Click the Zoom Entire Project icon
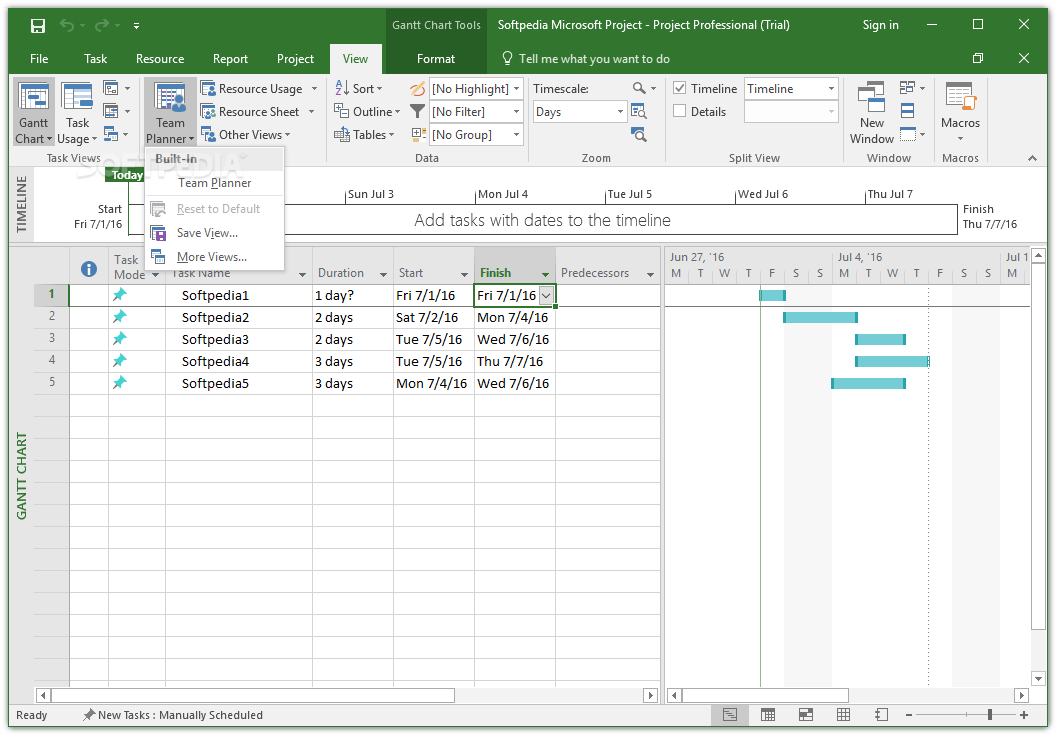This screenshot has width=1056, height=735. (638, 112)
